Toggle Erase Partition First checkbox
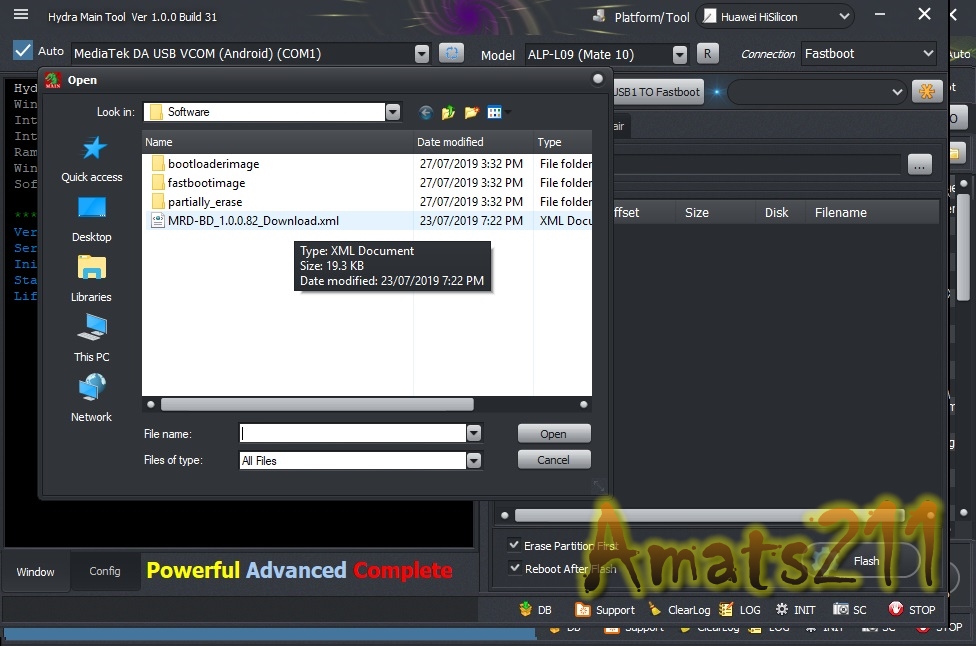Image resolution: width=976 pixels, height=646 pixels. (514, 545)
